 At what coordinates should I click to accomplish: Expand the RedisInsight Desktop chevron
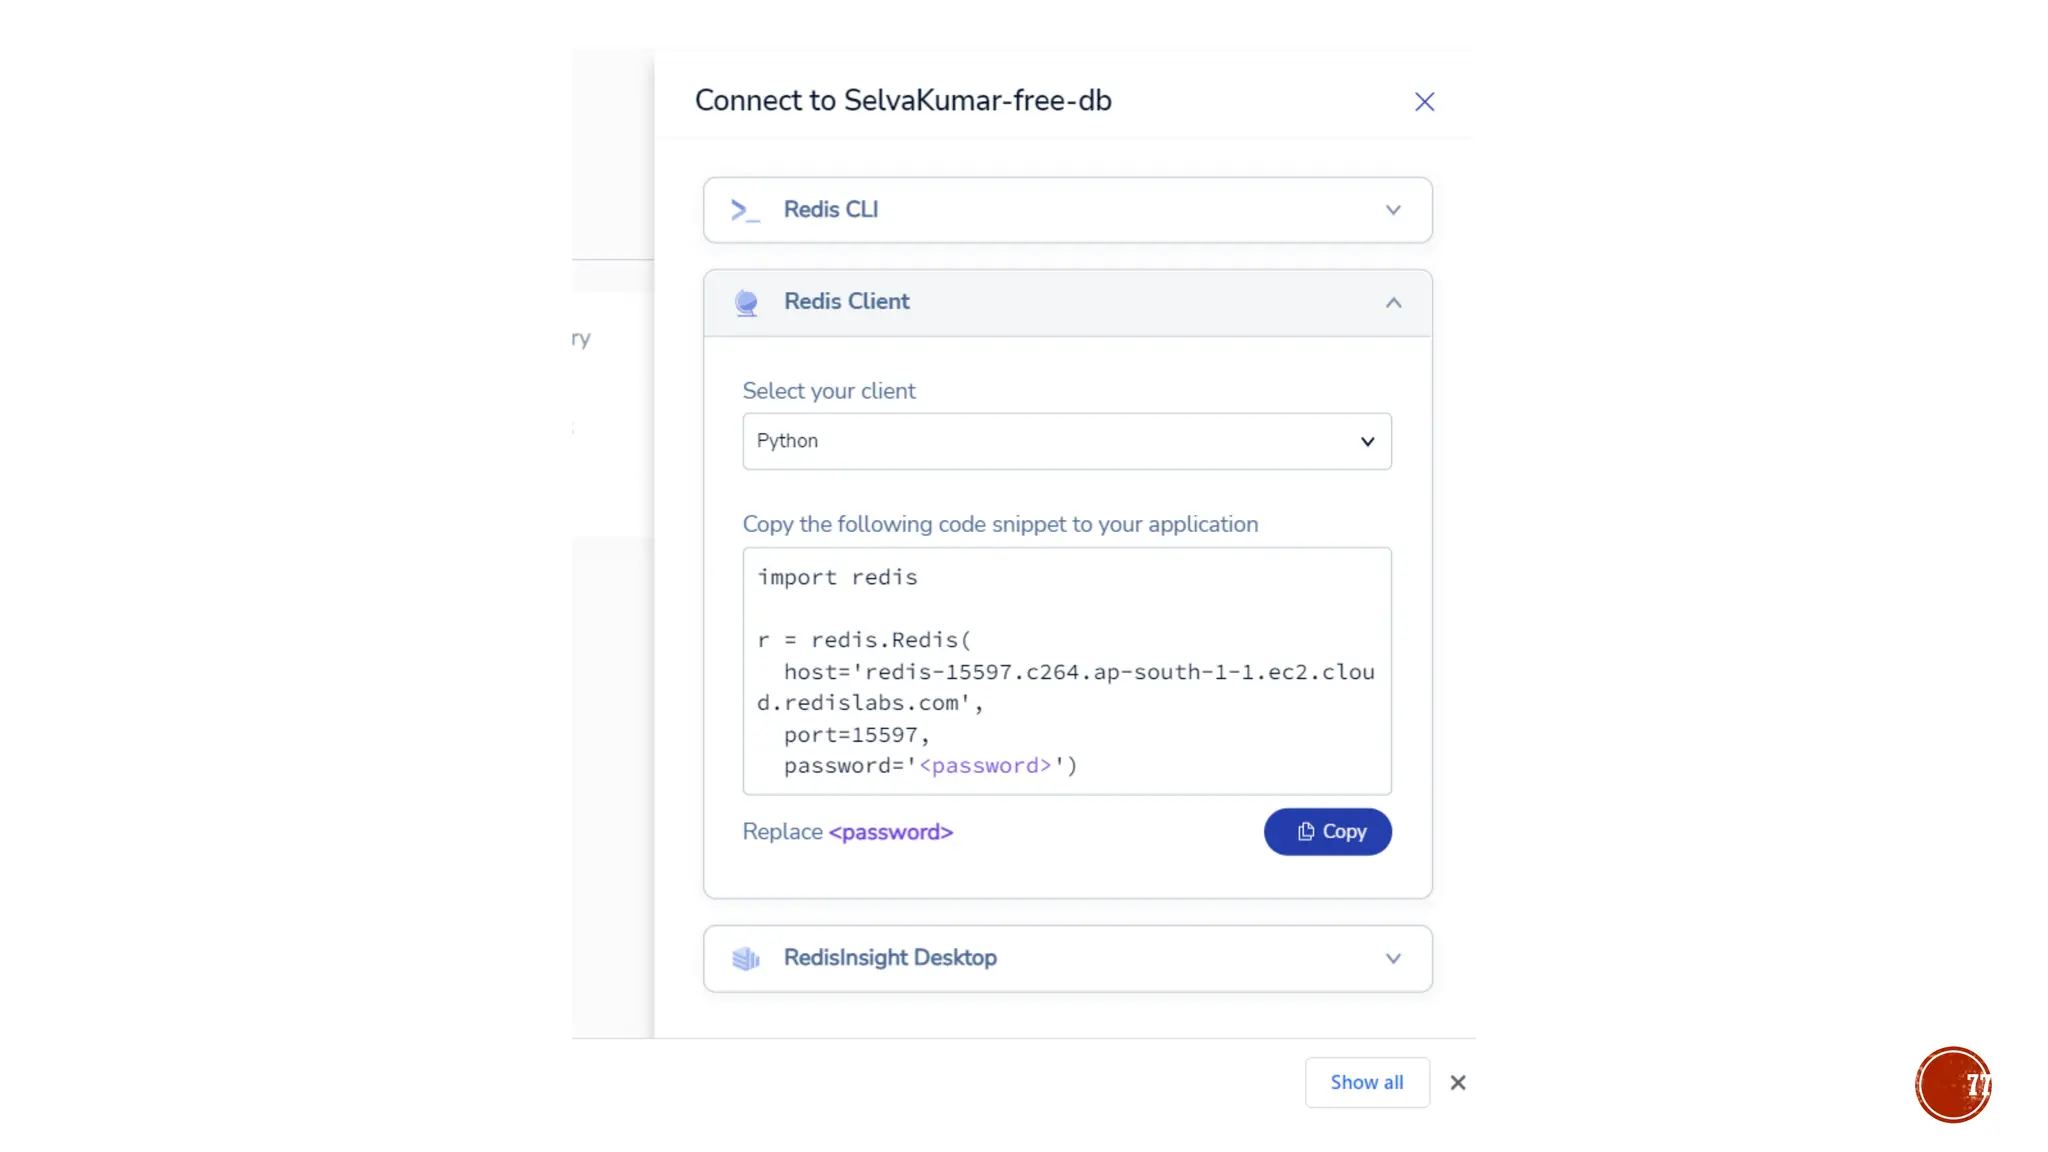click(x=1393, y=959)
